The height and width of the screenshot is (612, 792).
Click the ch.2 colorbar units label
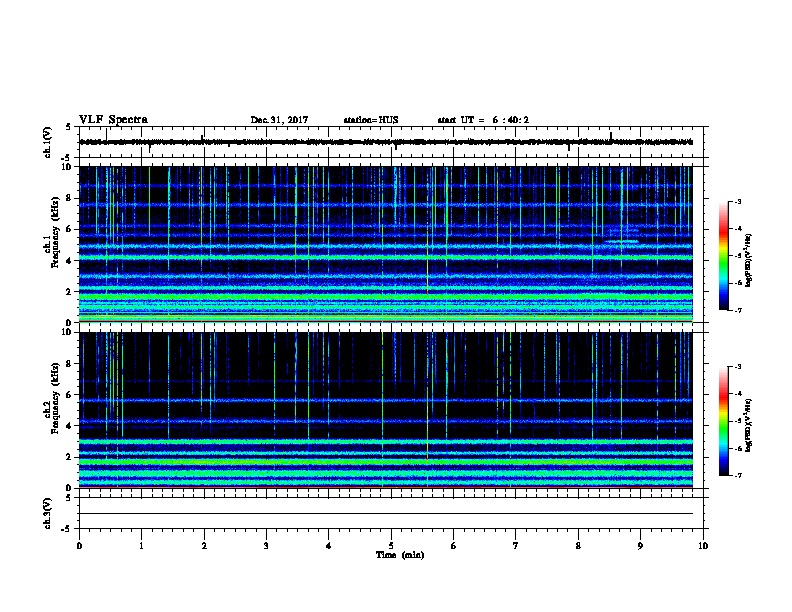tap(748, 425)
